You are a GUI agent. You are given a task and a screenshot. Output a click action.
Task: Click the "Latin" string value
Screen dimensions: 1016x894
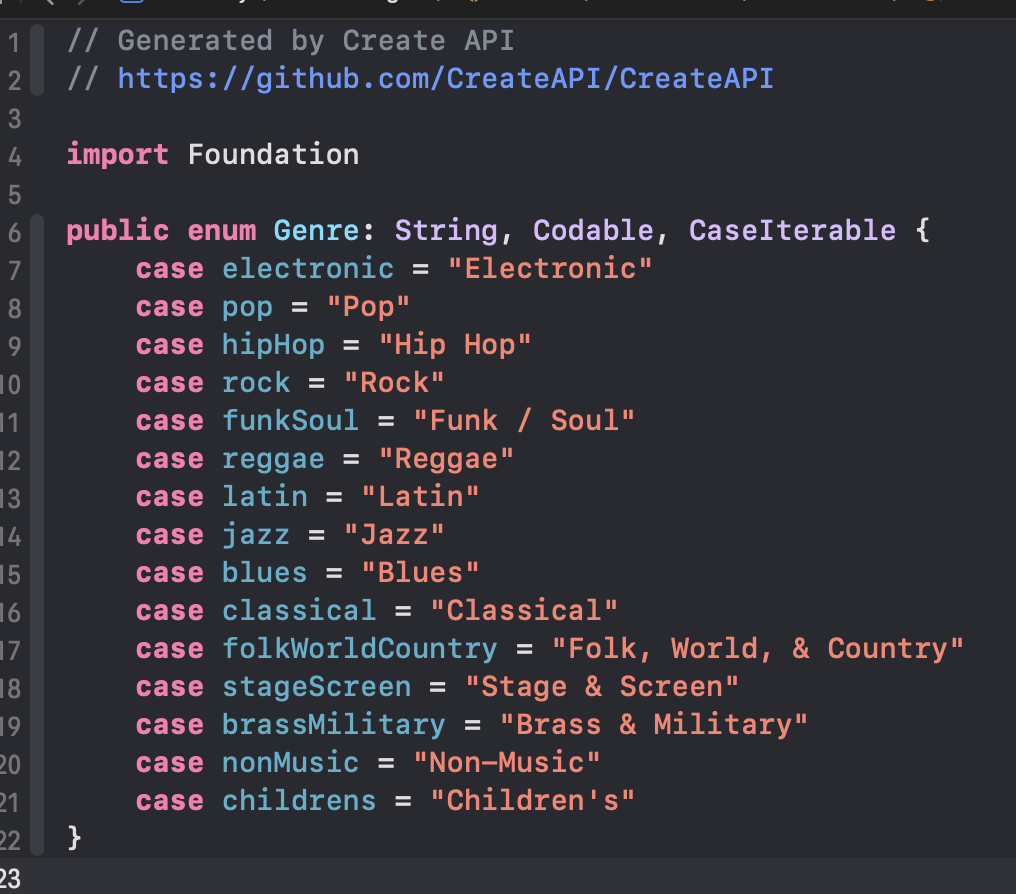point(421,497)
